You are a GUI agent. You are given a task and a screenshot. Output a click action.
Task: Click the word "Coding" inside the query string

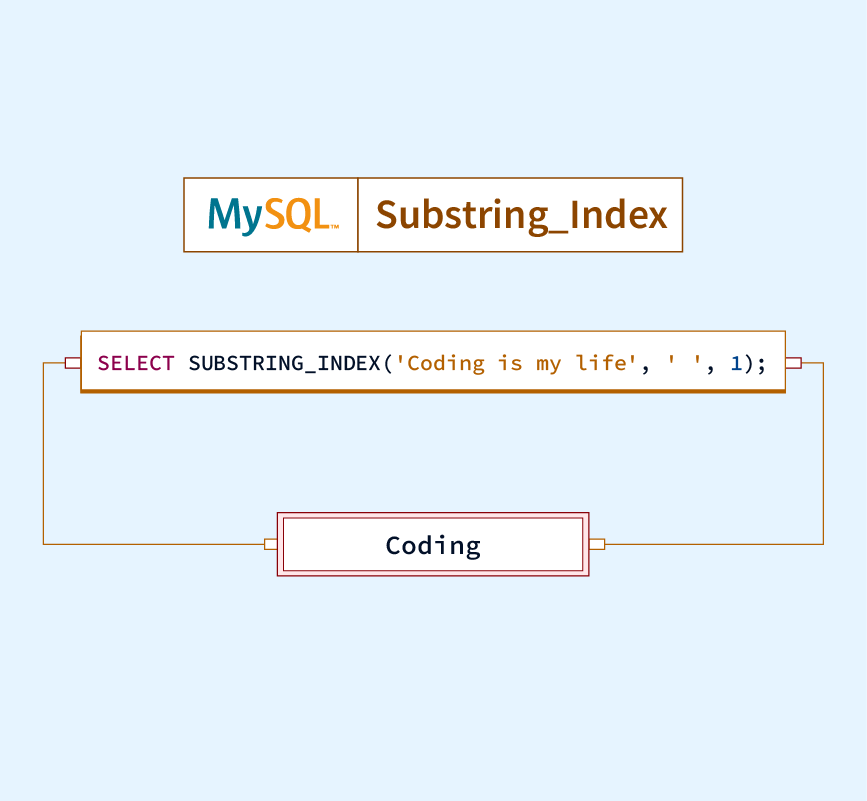point(446,363)
